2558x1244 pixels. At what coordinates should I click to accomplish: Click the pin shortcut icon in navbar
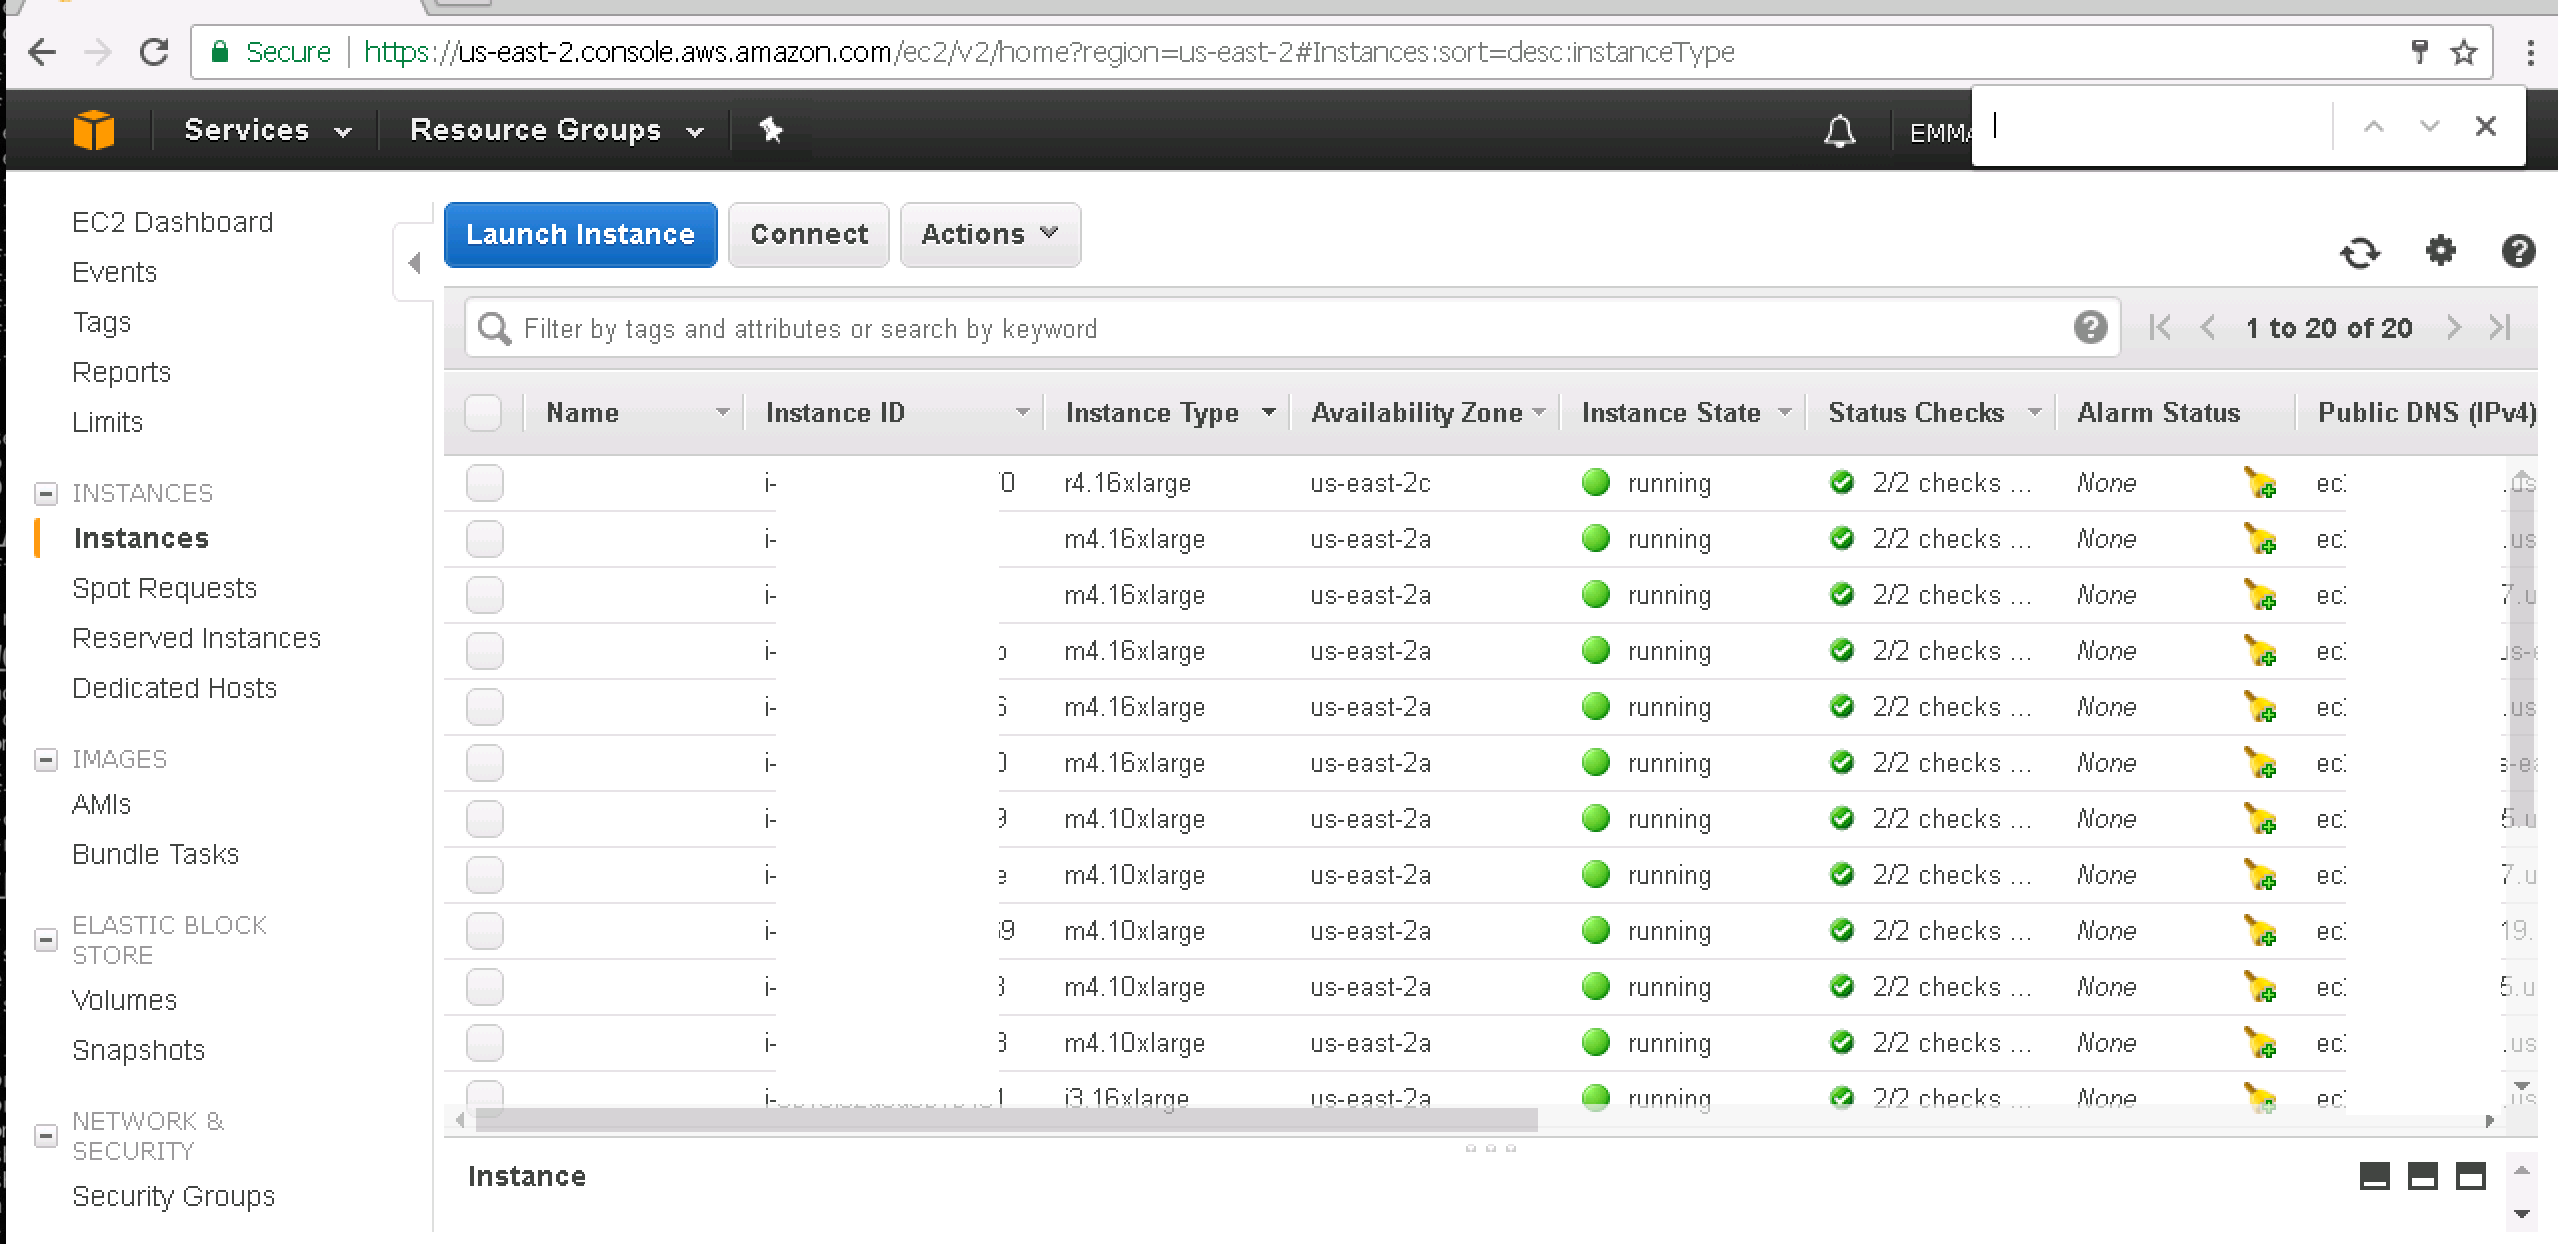(x=770, y=130)
